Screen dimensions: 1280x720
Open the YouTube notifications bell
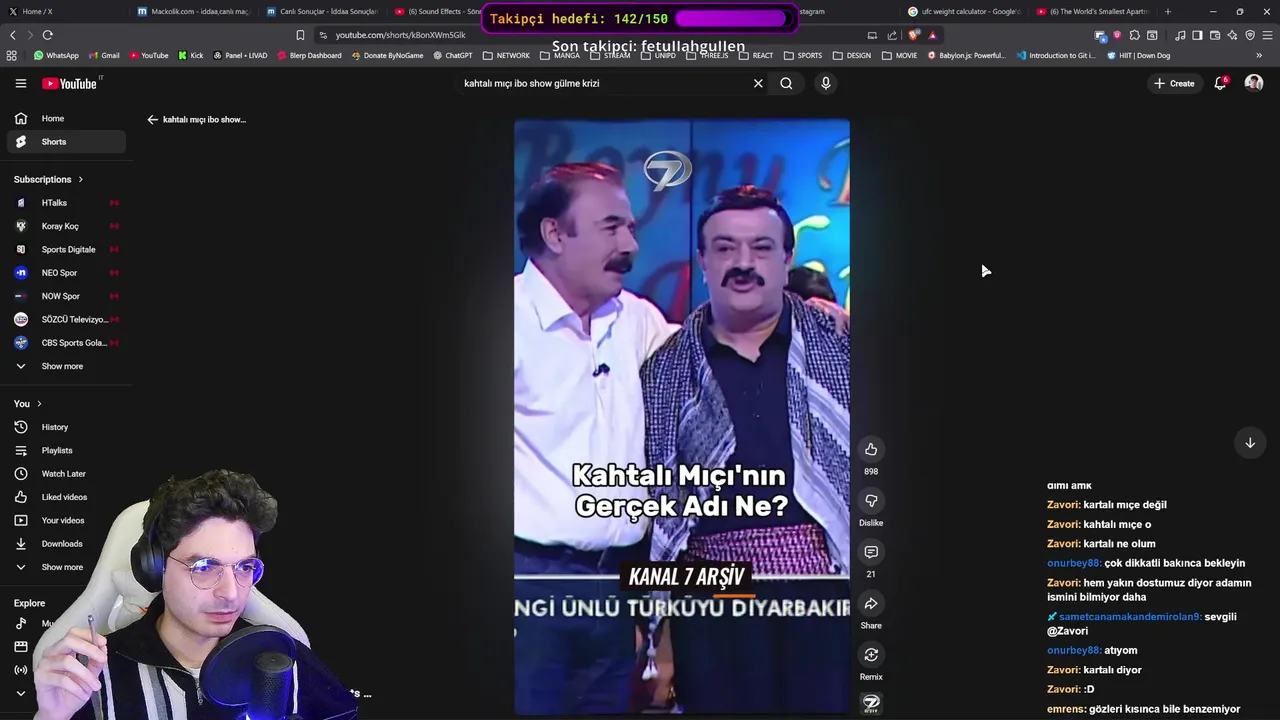pos(1220,83)
